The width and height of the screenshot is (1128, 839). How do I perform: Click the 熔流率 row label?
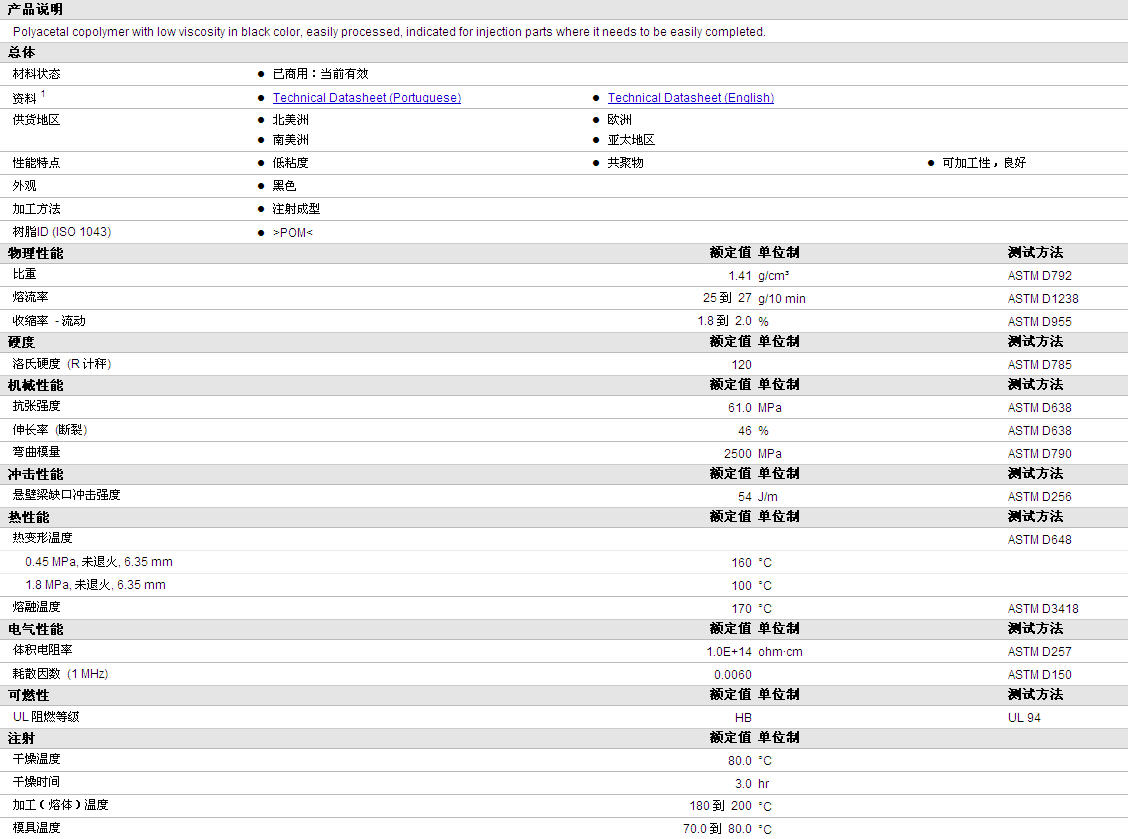coord(30,296)
